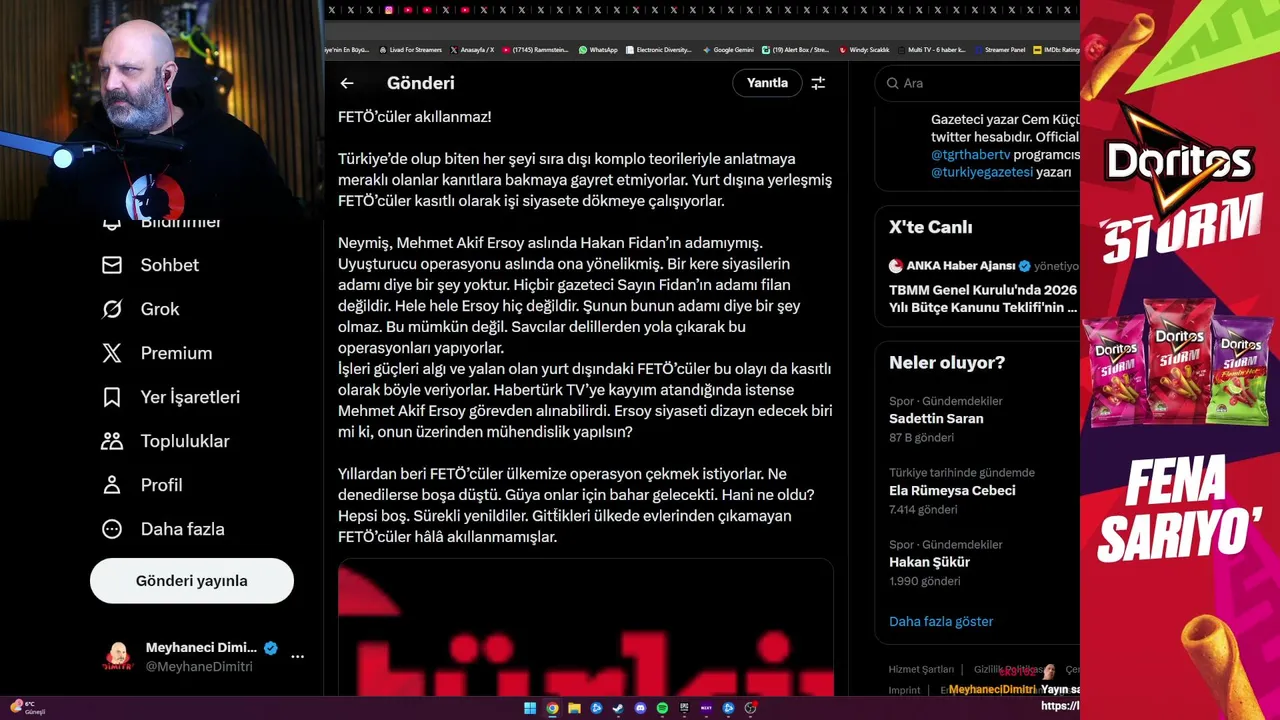Open WhatsApp bookmark
1280x720 pixels.
point(598,50)
